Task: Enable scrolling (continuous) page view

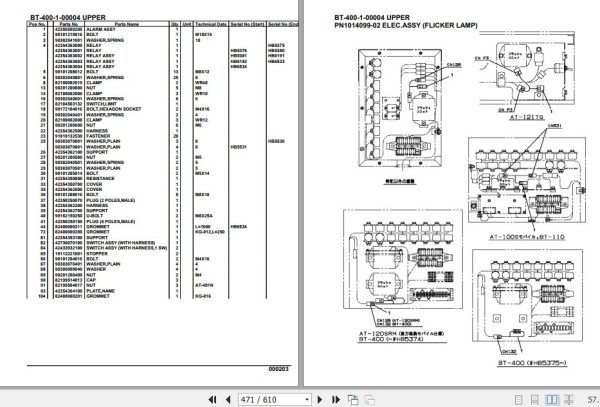Action: 535,400
